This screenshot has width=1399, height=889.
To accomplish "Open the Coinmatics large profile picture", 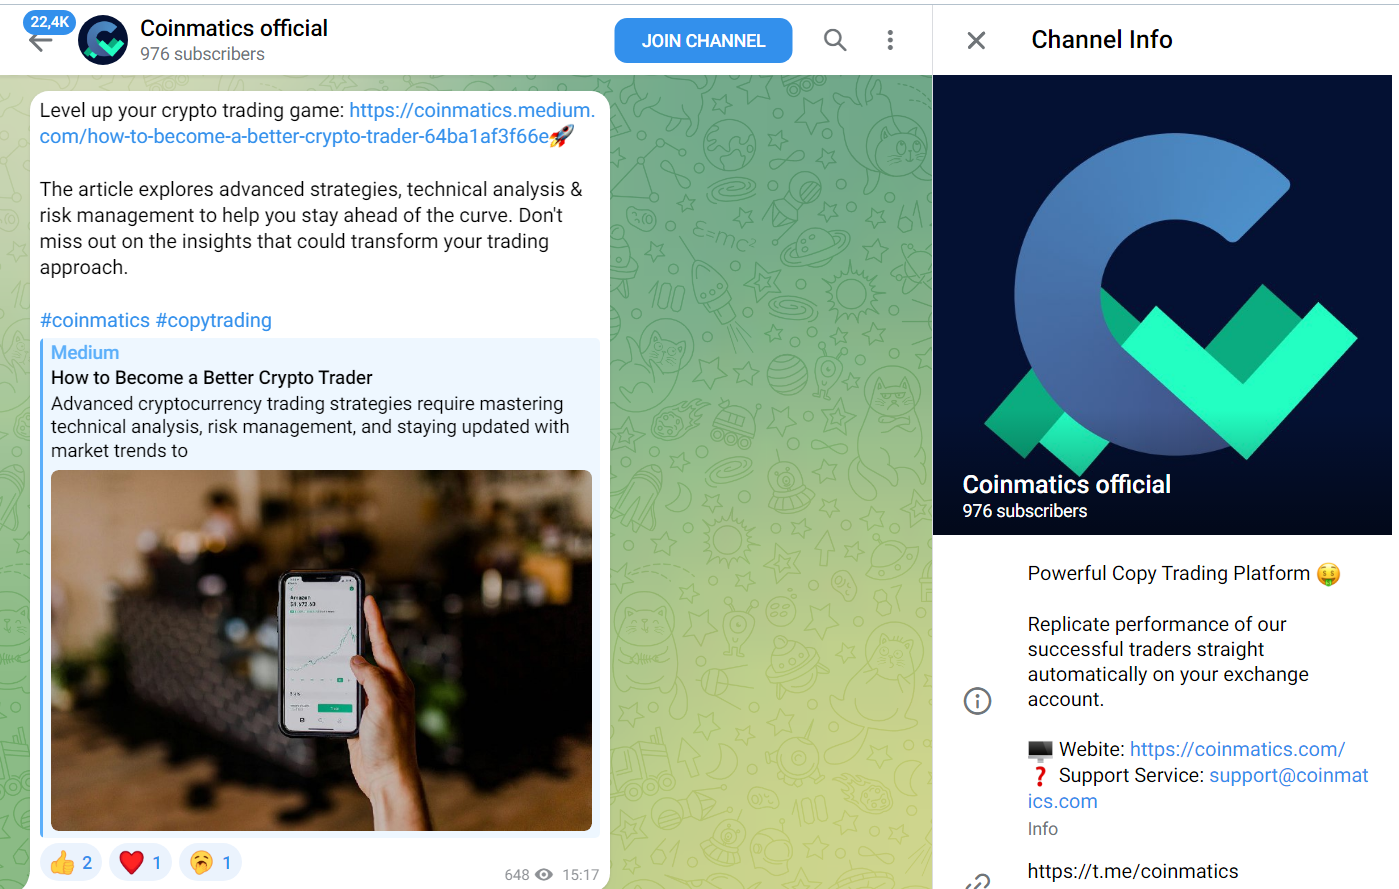I will 1162,305.
